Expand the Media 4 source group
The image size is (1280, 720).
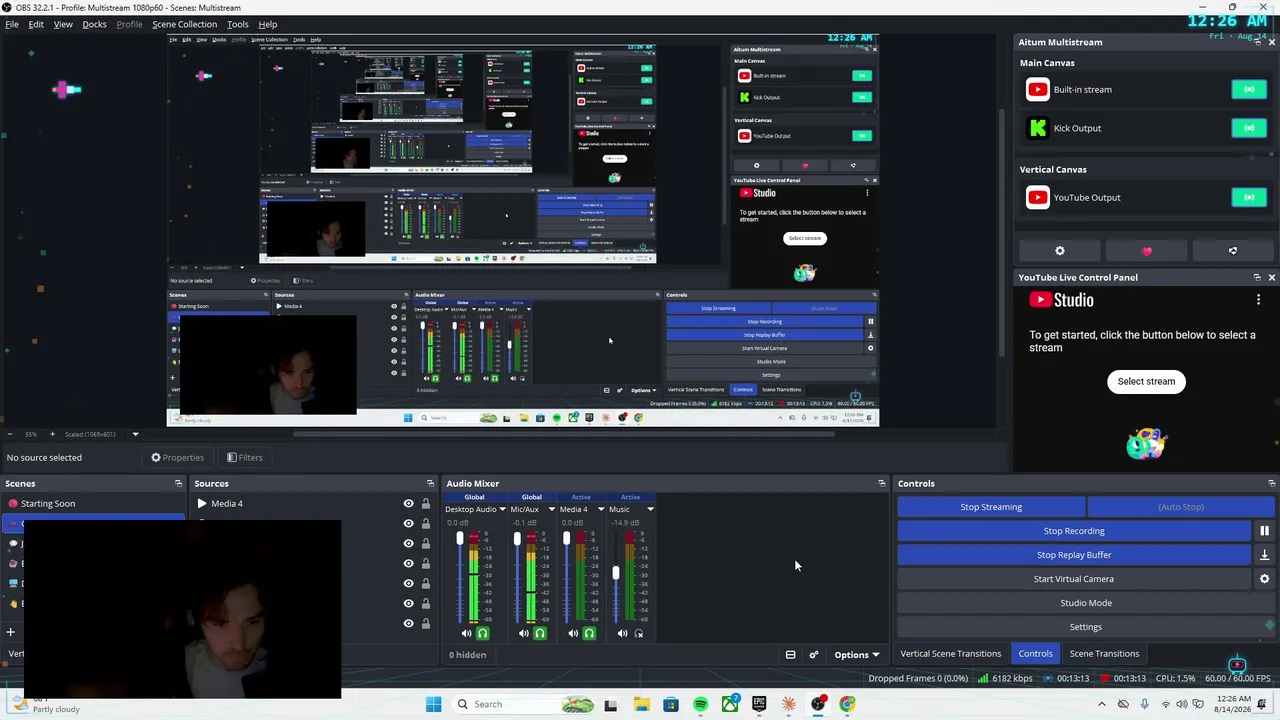click(202, 504)
